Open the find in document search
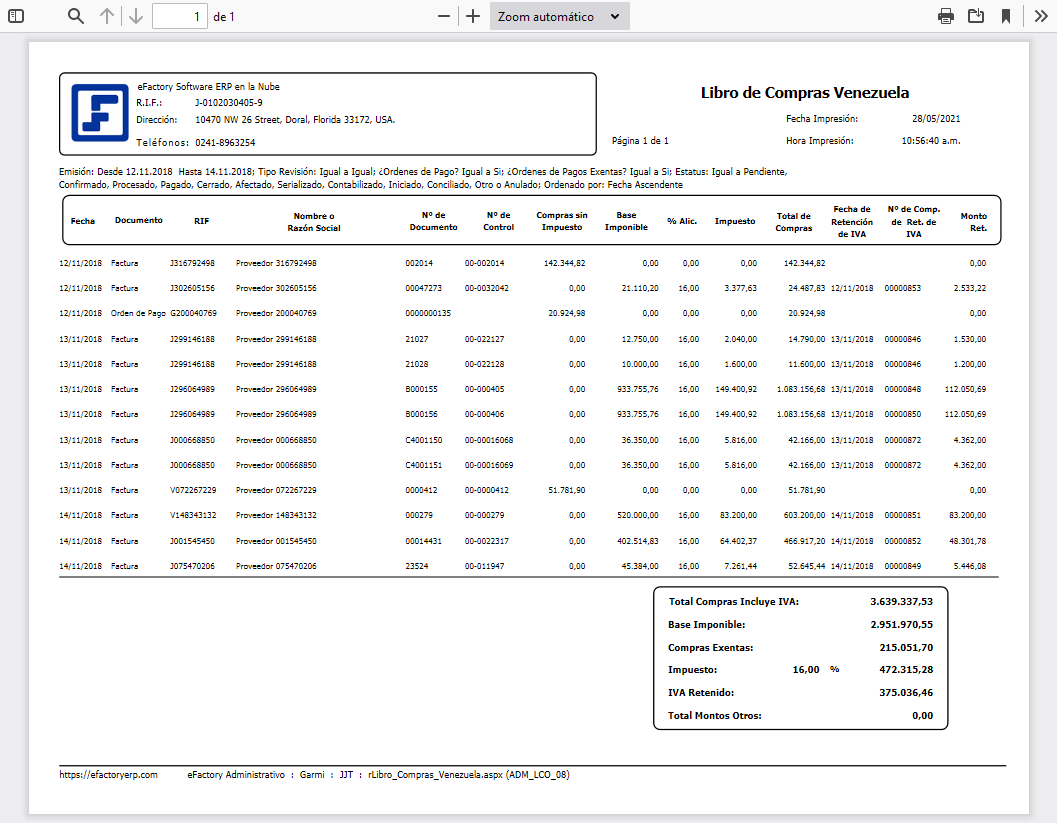The image size is (1057, 823). (x=76, y=16)
